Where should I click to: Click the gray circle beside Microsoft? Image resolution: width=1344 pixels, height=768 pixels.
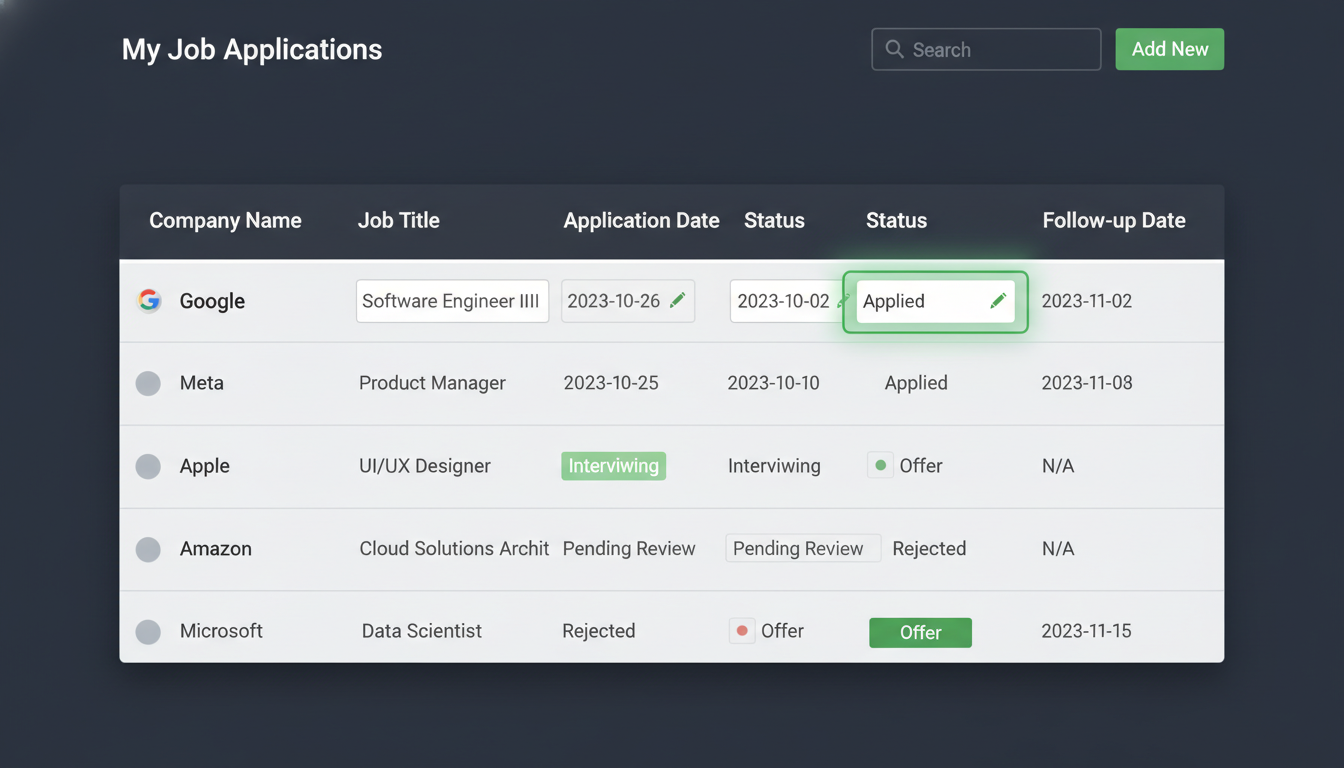(x=148, y=631)
